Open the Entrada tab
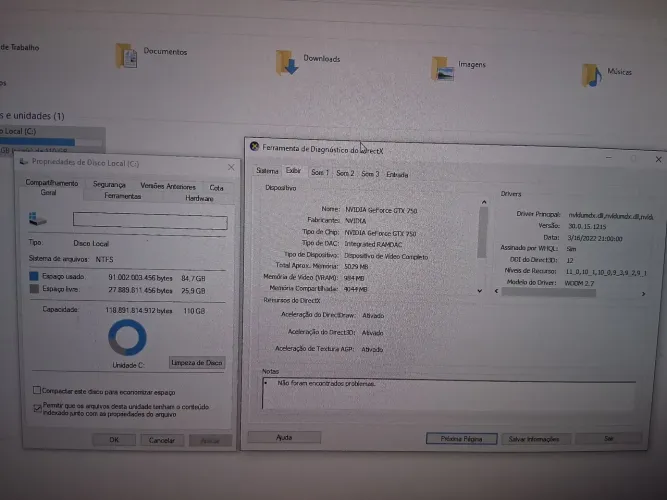667x500 pixels. click(x=397, y=174)
